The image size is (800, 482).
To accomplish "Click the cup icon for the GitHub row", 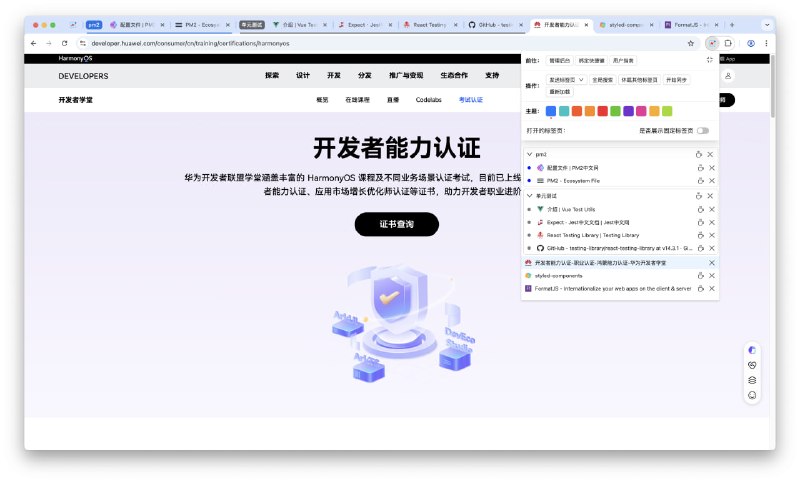I will click(x=701, y=248).
